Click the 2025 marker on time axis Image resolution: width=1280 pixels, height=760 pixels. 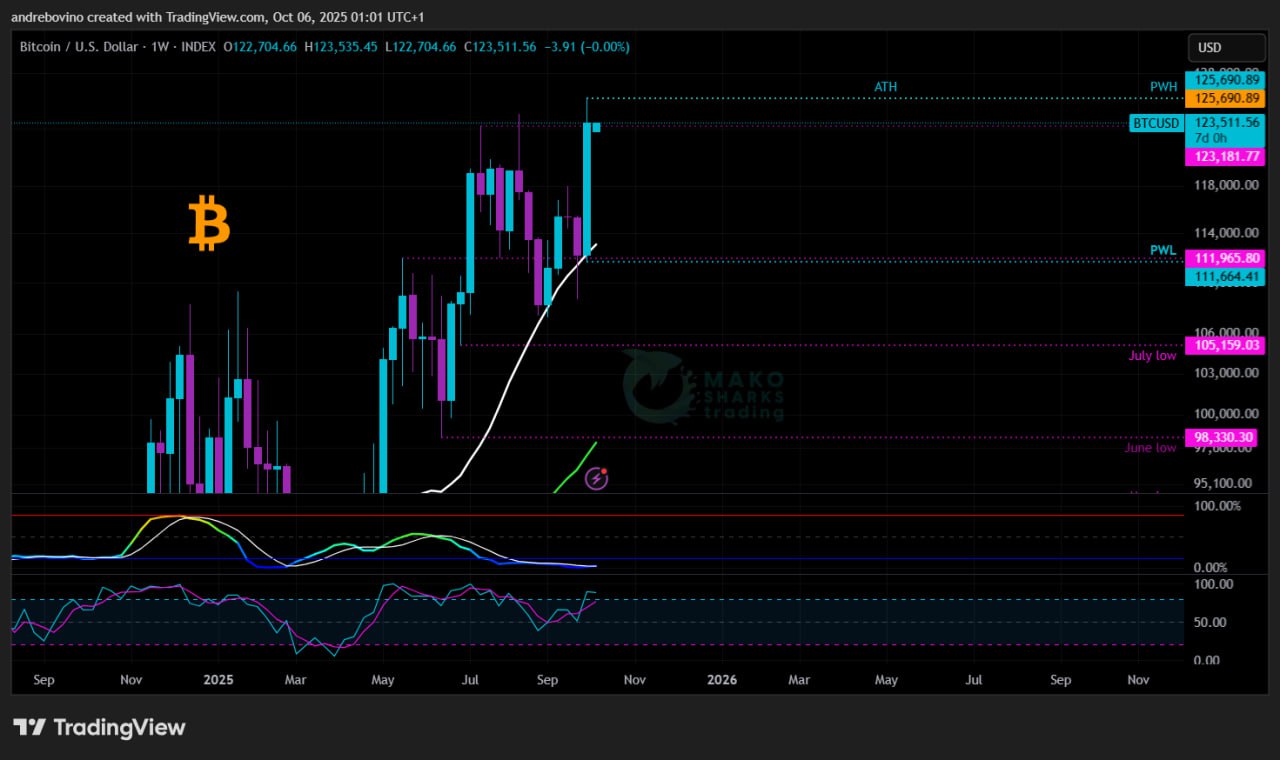click(x=217, y=680)
